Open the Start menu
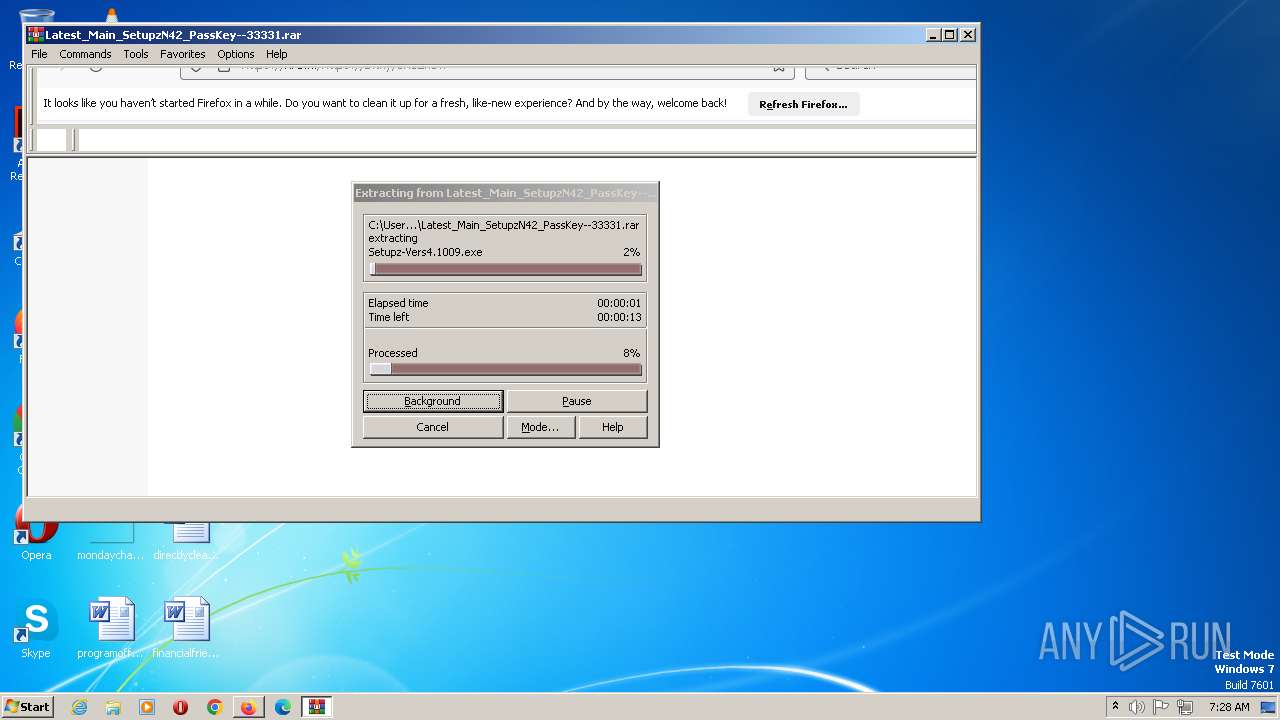 click(28, 707)
